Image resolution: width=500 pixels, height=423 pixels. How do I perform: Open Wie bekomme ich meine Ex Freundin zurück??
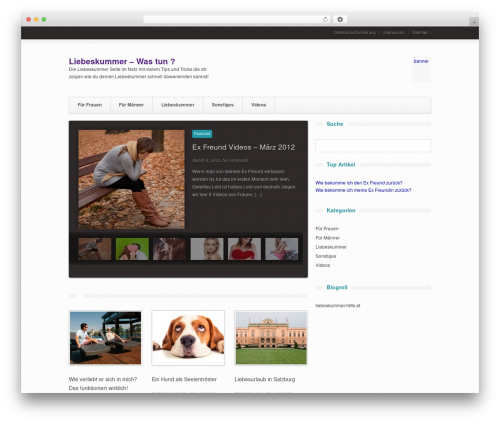pos(363,190)
